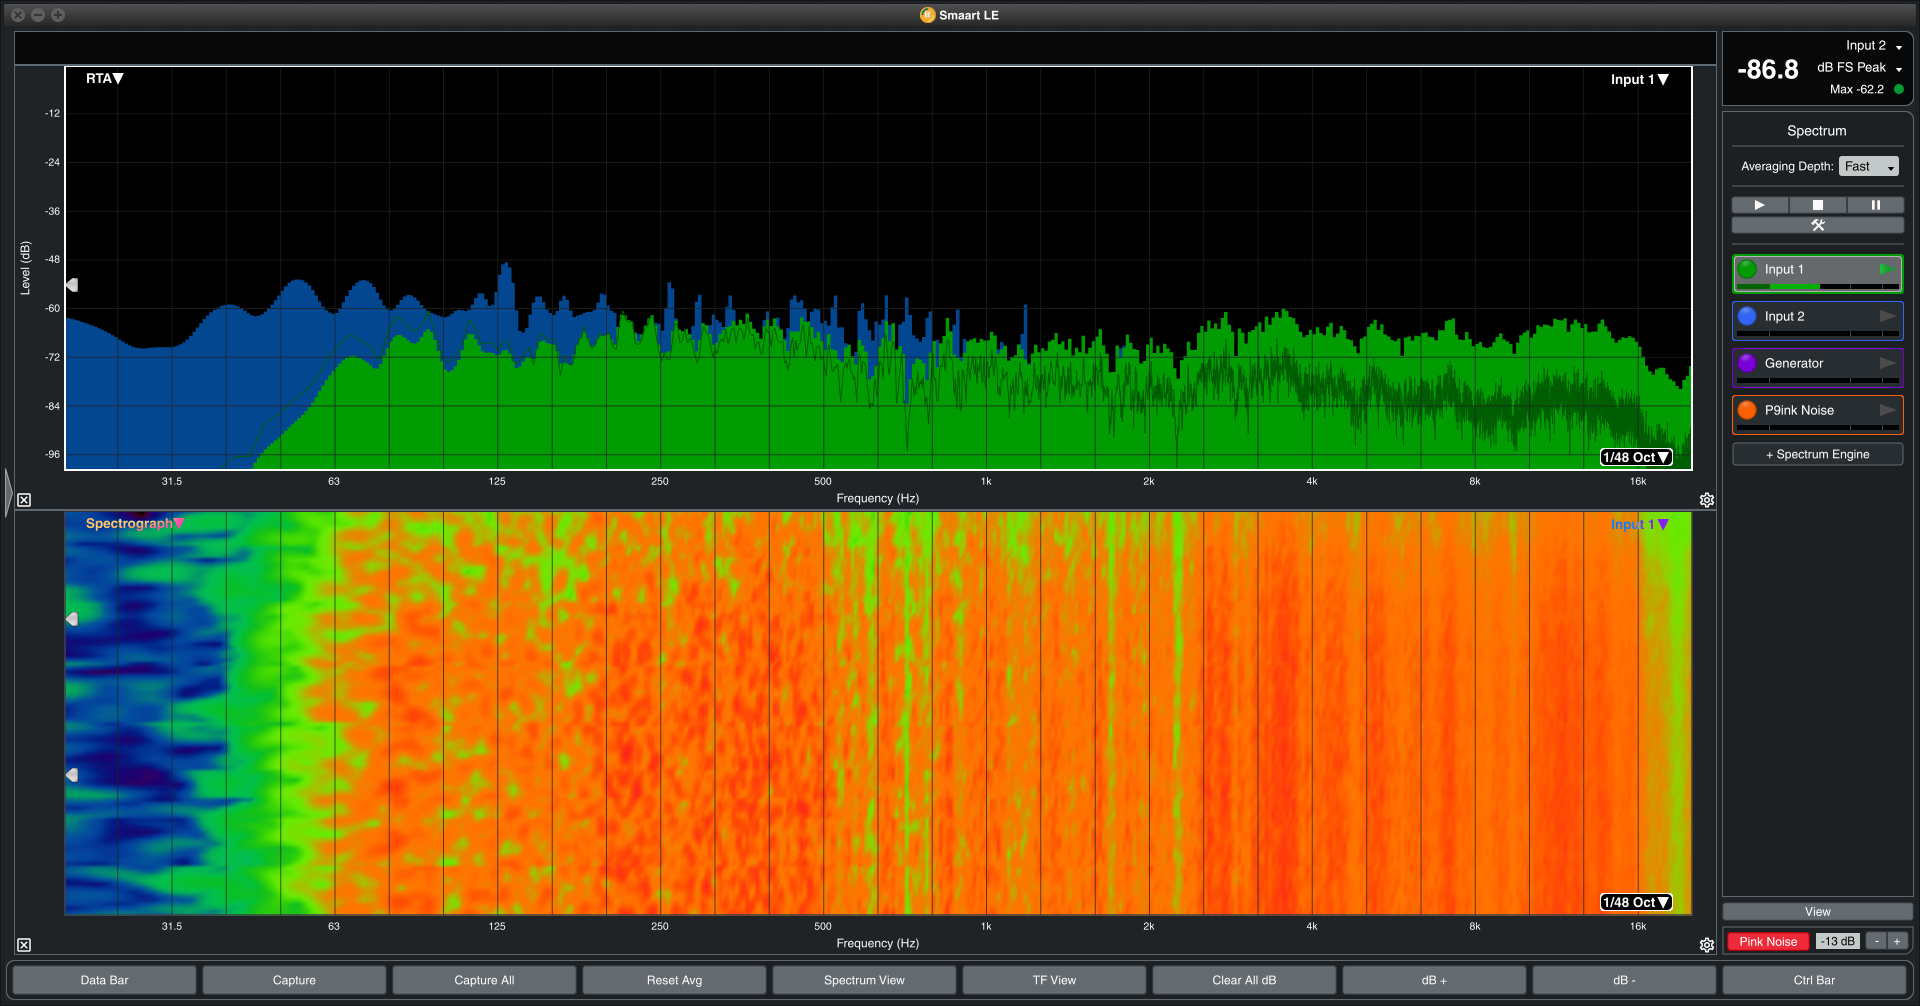Toggle the Input 1 engine run arrow
Image resolution: width=1920 pixels, height=1006 pixels.
1887,269
